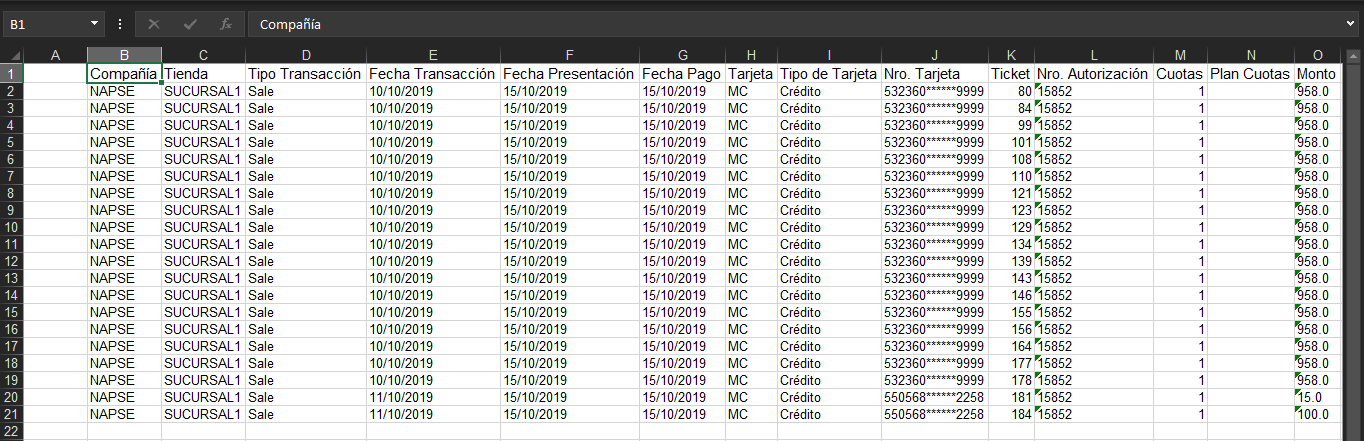Screen dimensions: 1364x441
Task: Select row 21 header
Action: pos(11,414)
